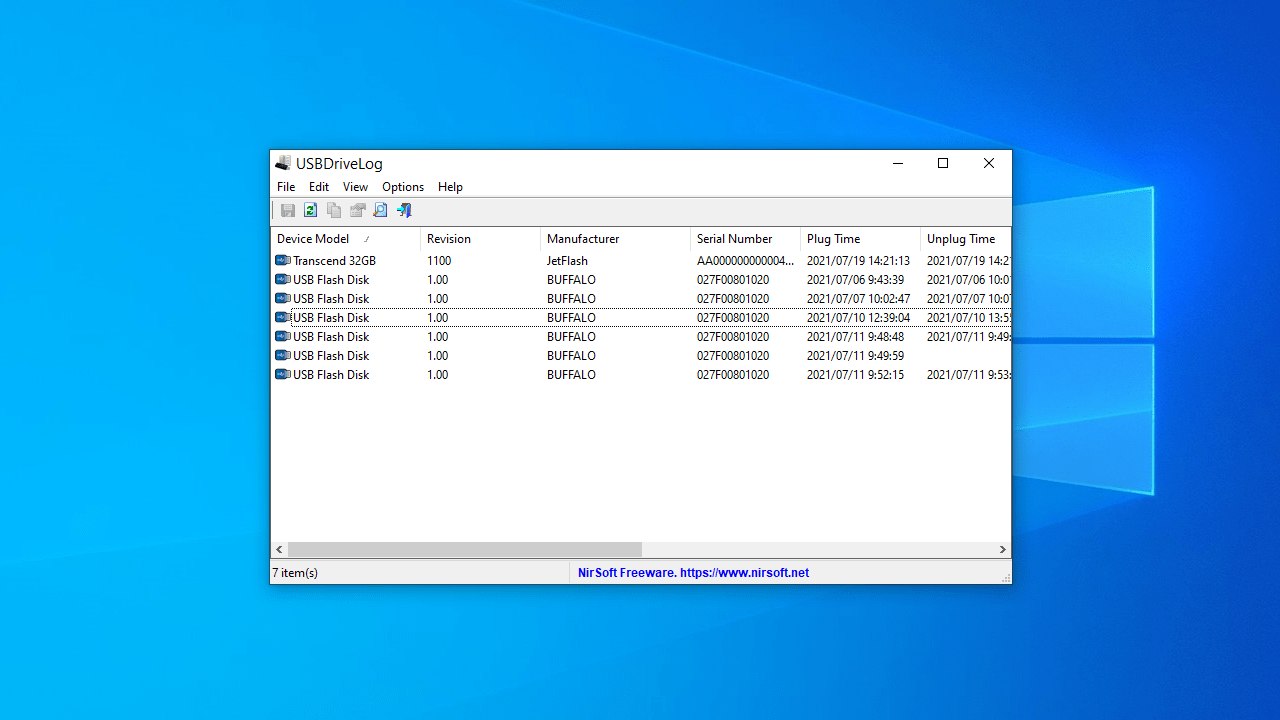Screen dimensions: 1280x720
Task: Click revision 1.00 in the 10:02:47 row
Action: click(437, 299)
